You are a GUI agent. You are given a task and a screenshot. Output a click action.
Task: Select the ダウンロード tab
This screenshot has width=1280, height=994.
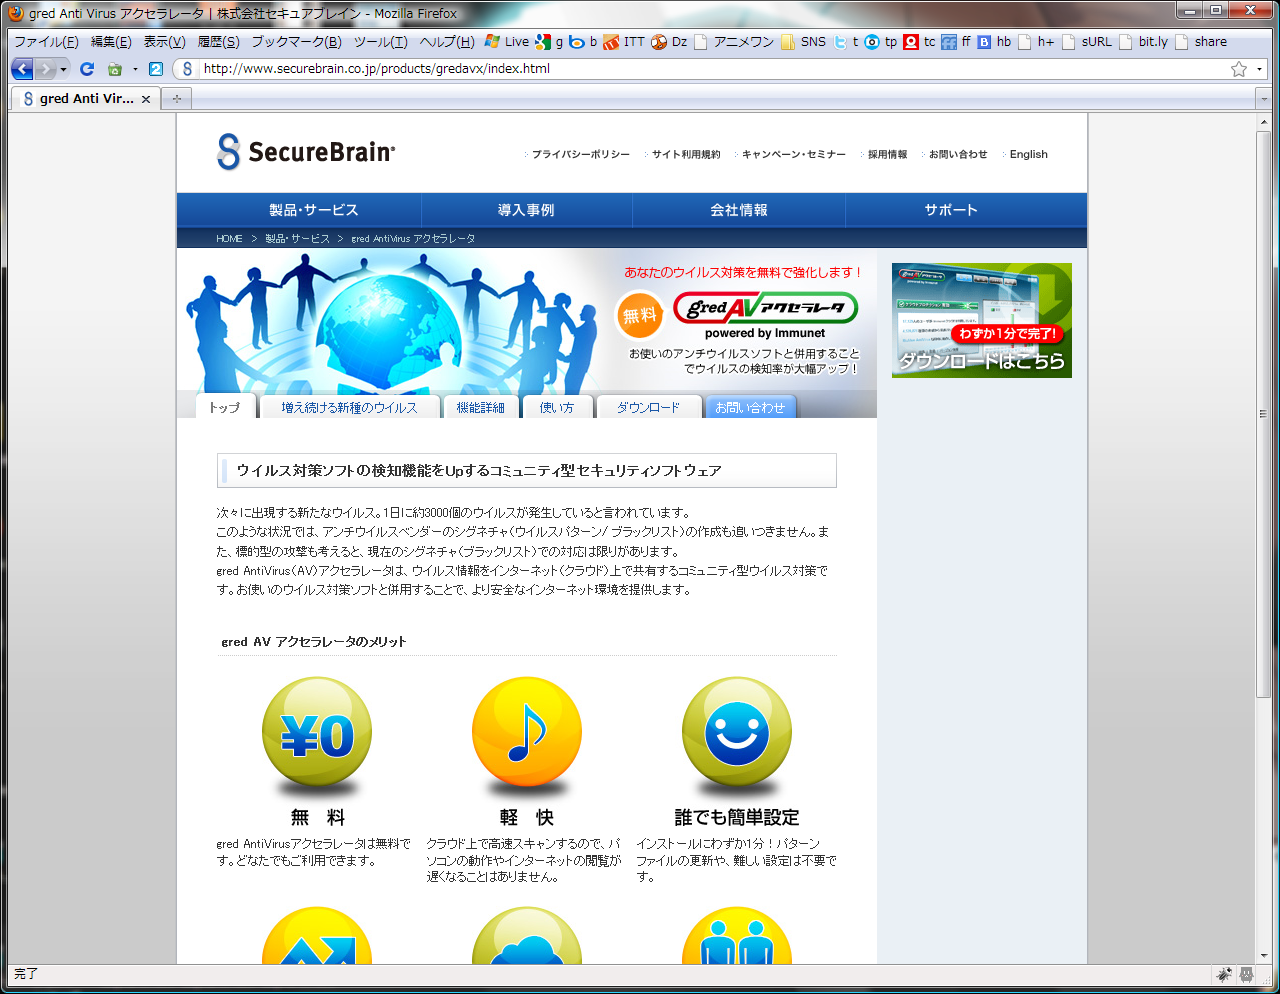648,408
